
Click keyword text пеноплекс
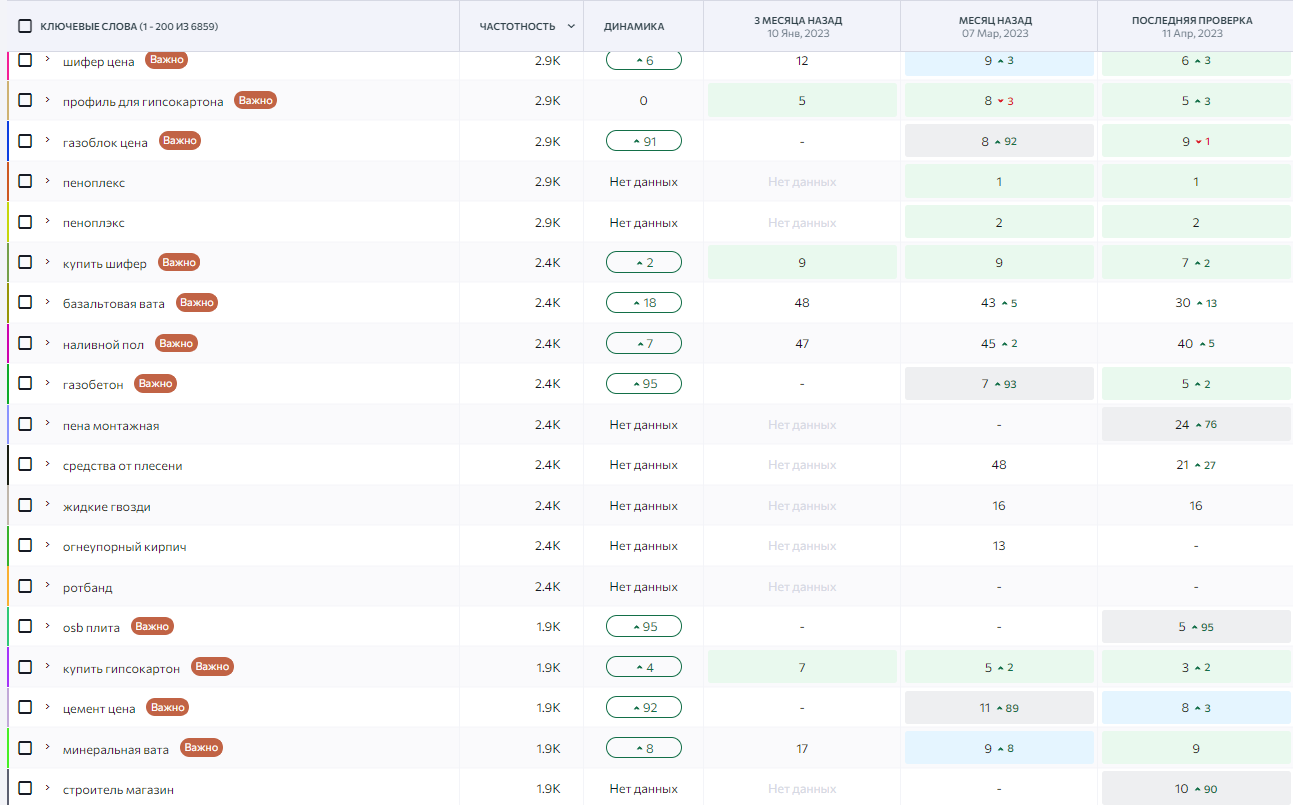click(94, 183)
